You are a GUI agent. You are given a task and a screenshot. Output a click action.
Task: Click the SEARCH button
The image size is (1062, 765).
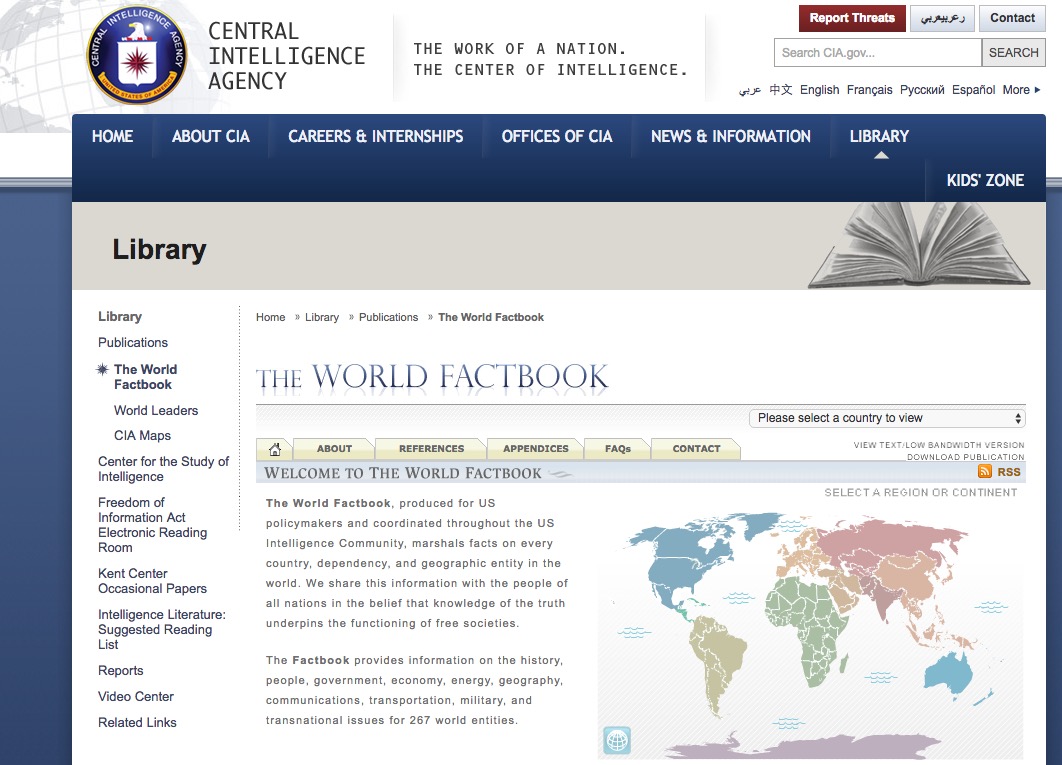coord(1013,52)
